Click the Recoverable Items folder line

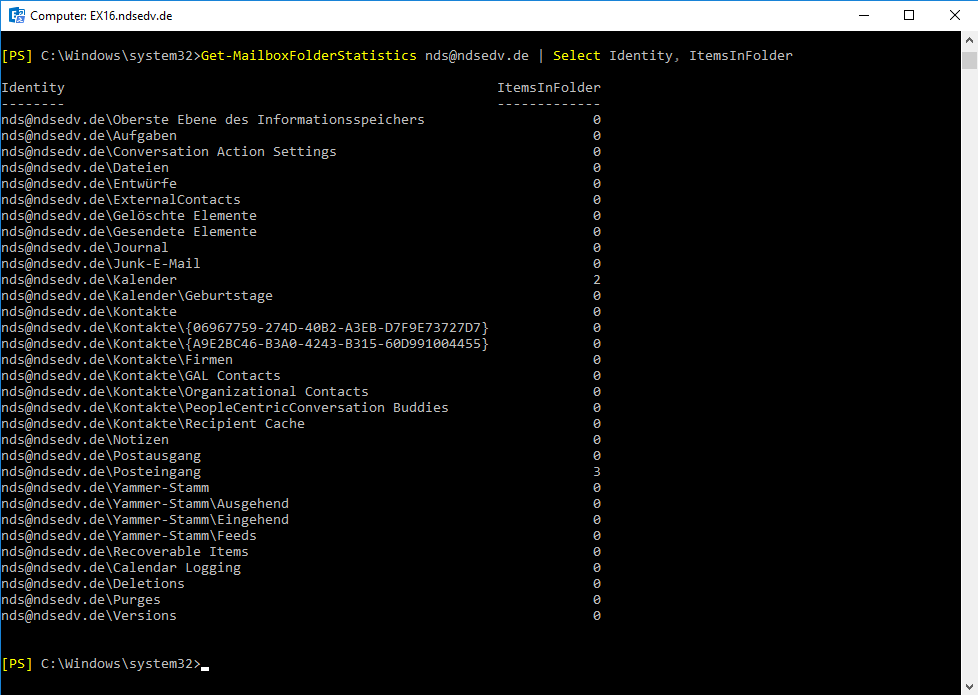125,552
